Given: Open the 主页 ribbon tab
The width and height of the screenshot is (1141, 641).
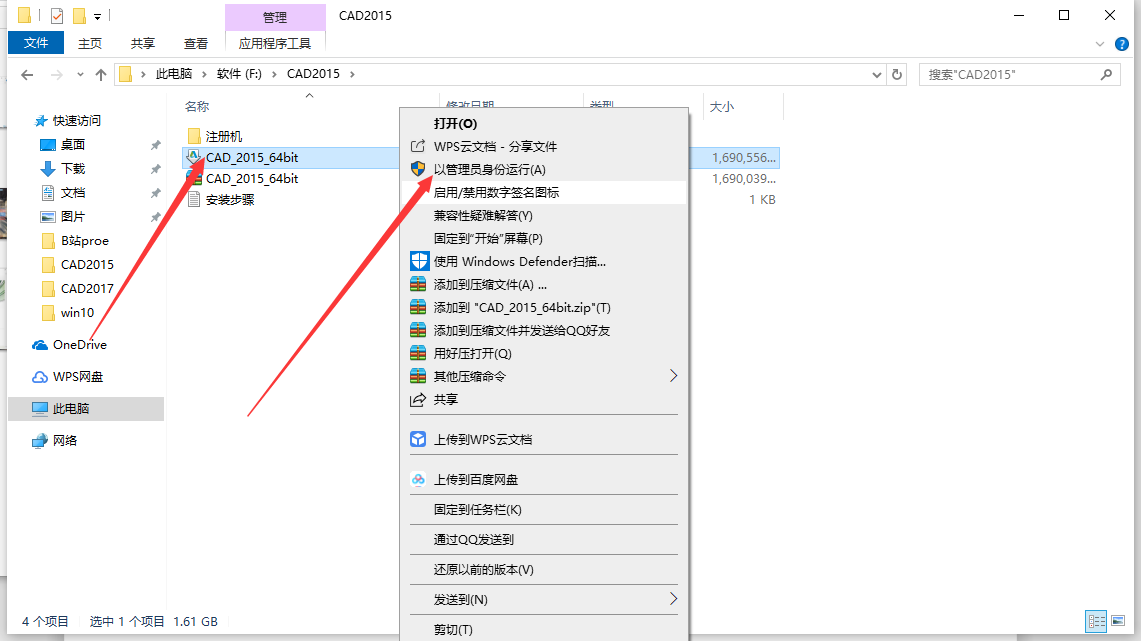Looking at the screenshot, I should (x=90, y=44).
